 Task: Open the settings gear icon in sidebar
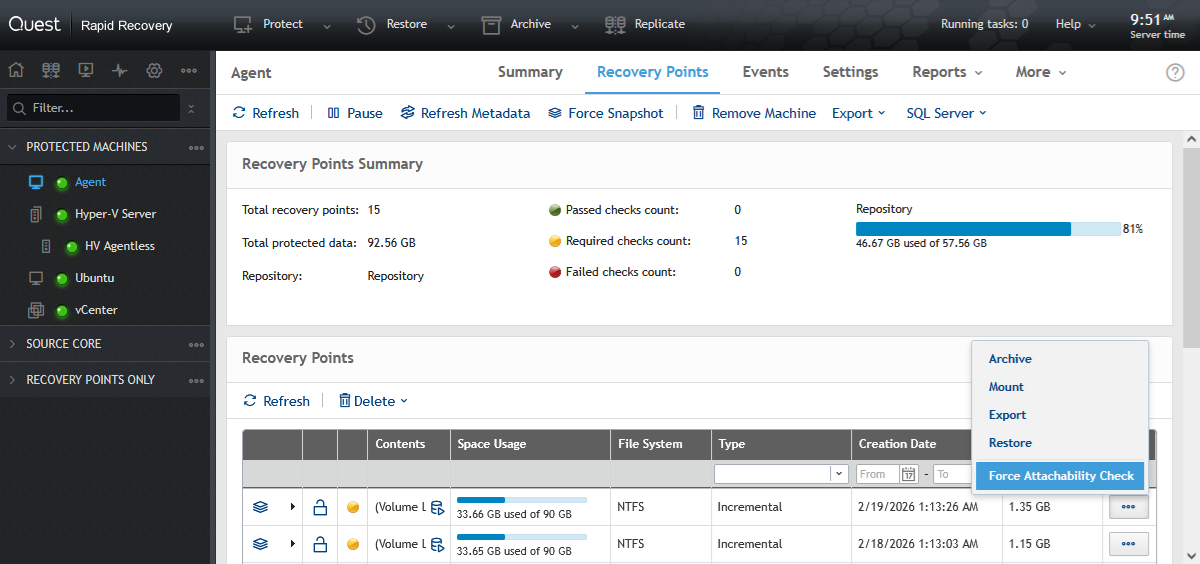pos(154,70)
